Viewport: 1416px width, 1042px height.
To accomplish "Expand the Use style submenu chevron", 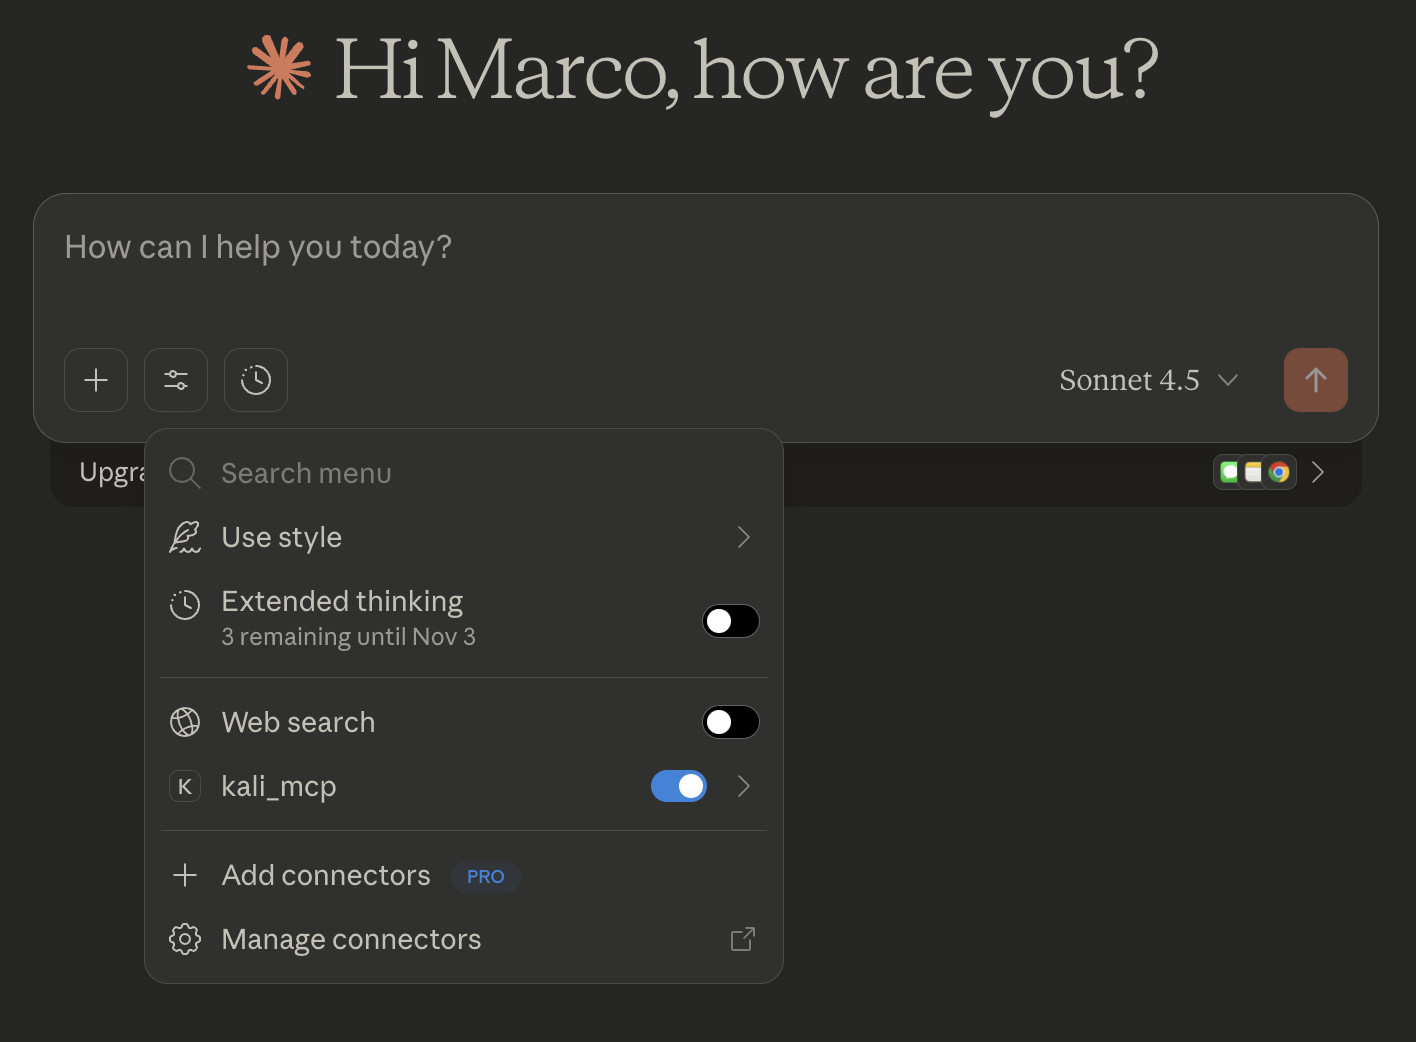I will [743, 537].
